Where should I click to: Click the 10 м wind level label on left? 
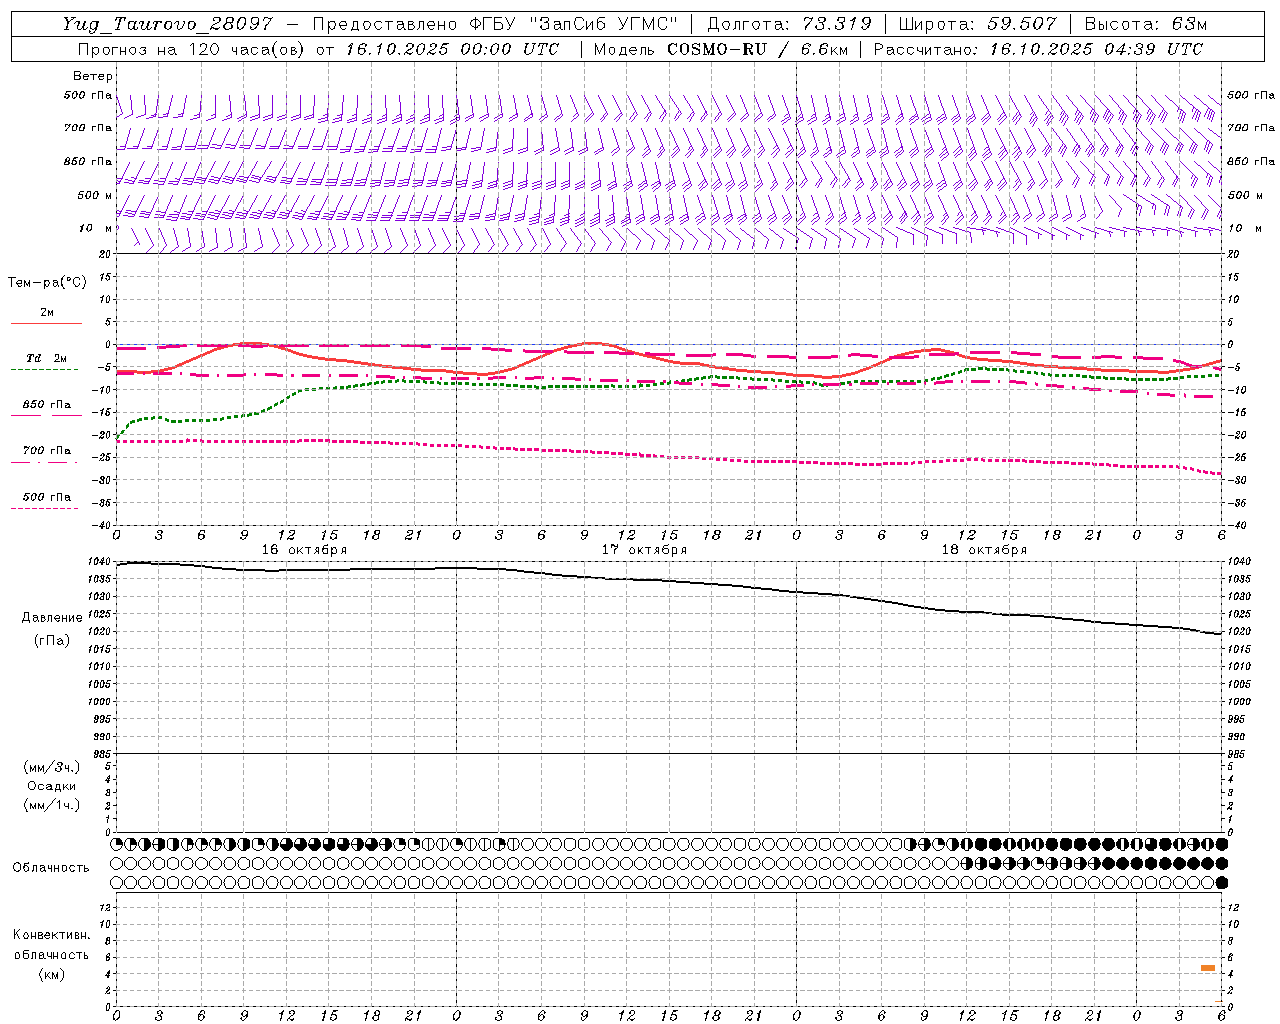coord(95,228)
